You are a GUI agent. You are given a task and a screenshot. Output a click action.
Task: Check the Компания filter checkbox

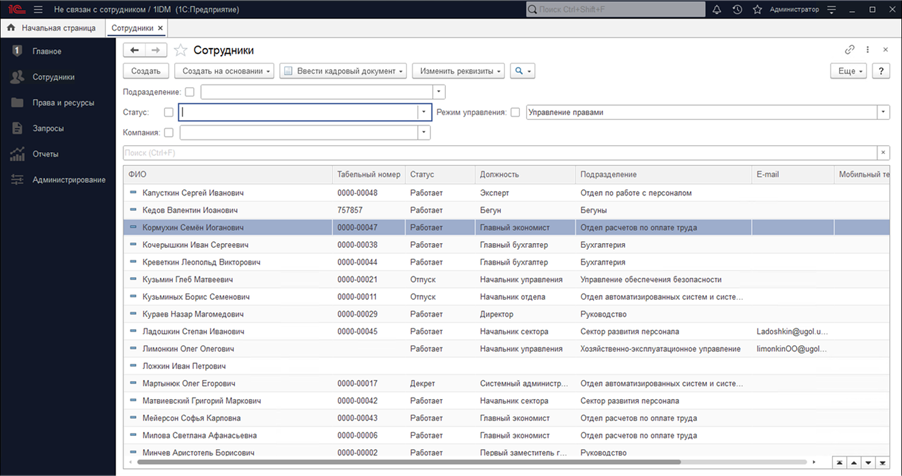coord(168,132)
